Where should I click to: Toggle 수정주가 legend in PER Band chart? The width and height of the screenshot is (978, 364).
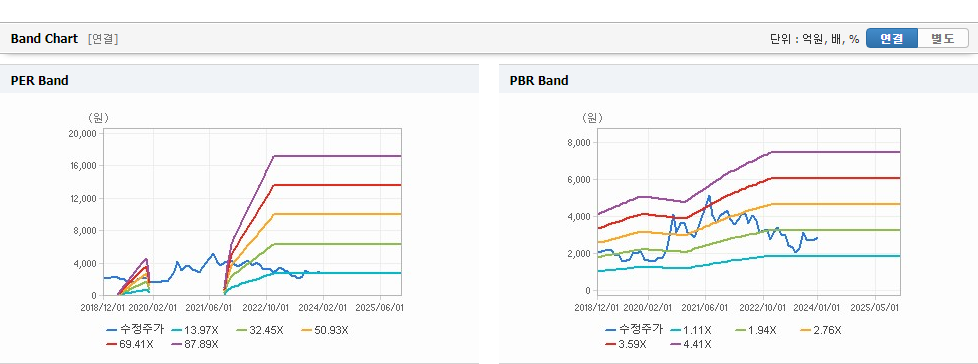pos(135,330)
